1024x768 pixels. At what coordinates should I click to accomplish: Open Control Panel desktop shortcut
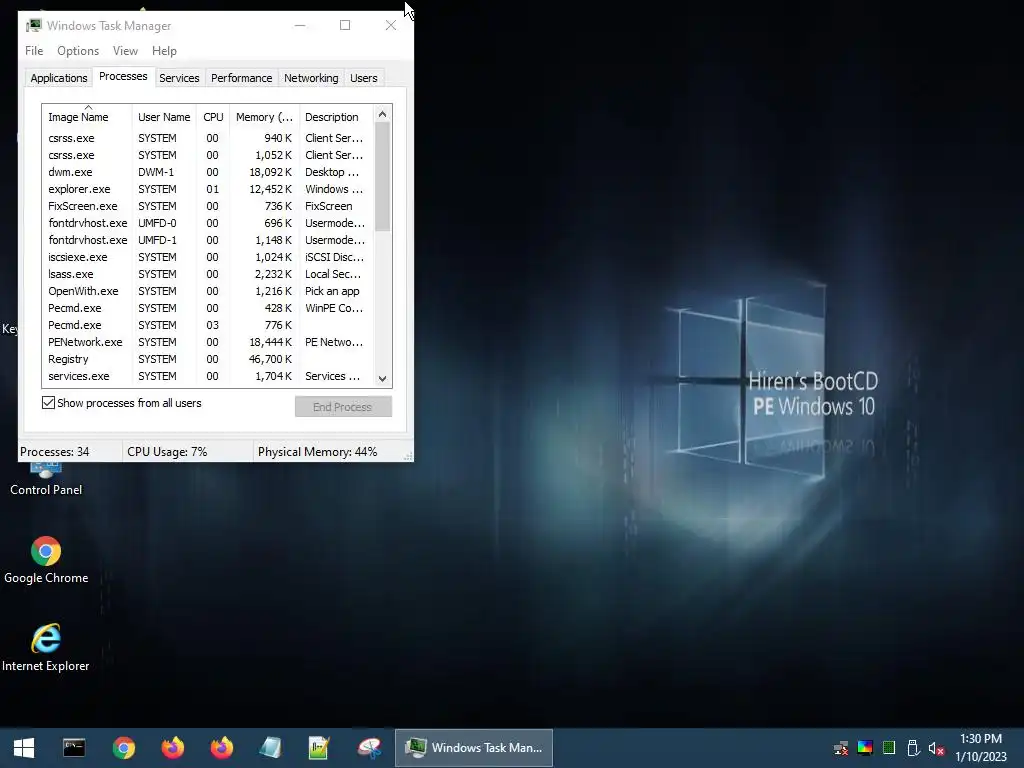(46, 480)
